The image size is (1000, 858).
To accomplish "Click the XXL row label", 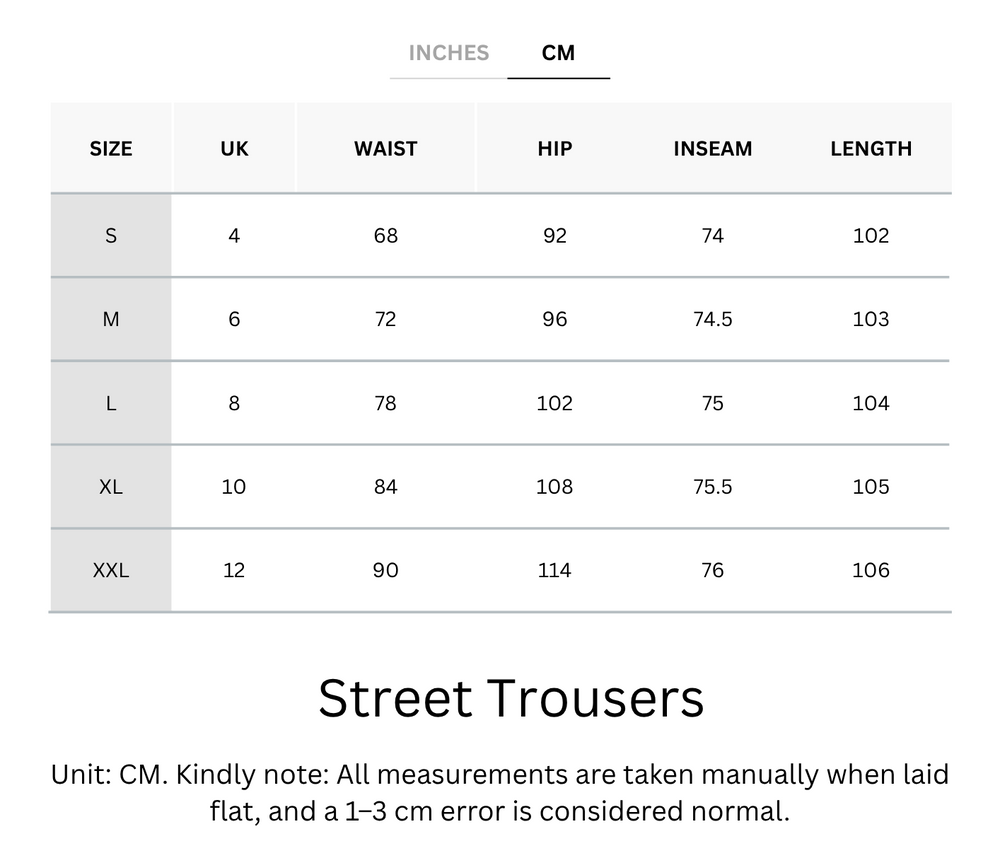I will point(111,570).
